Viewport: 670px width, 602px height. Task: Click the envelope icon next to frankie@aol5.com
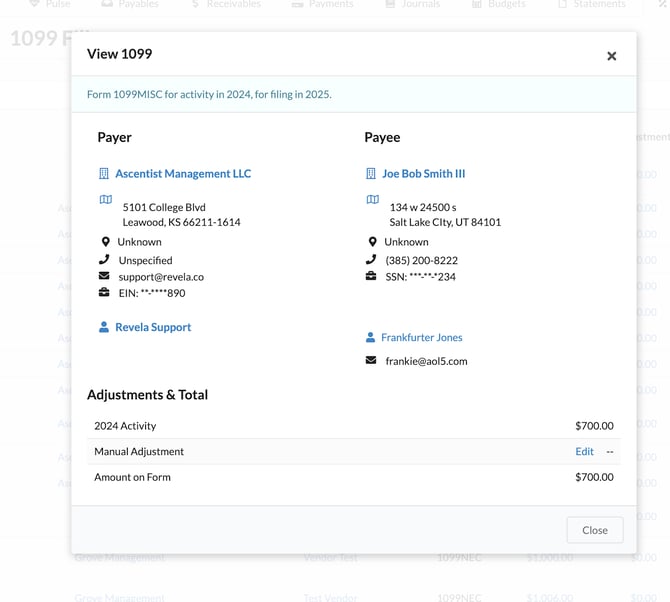[x=372, y=361]
